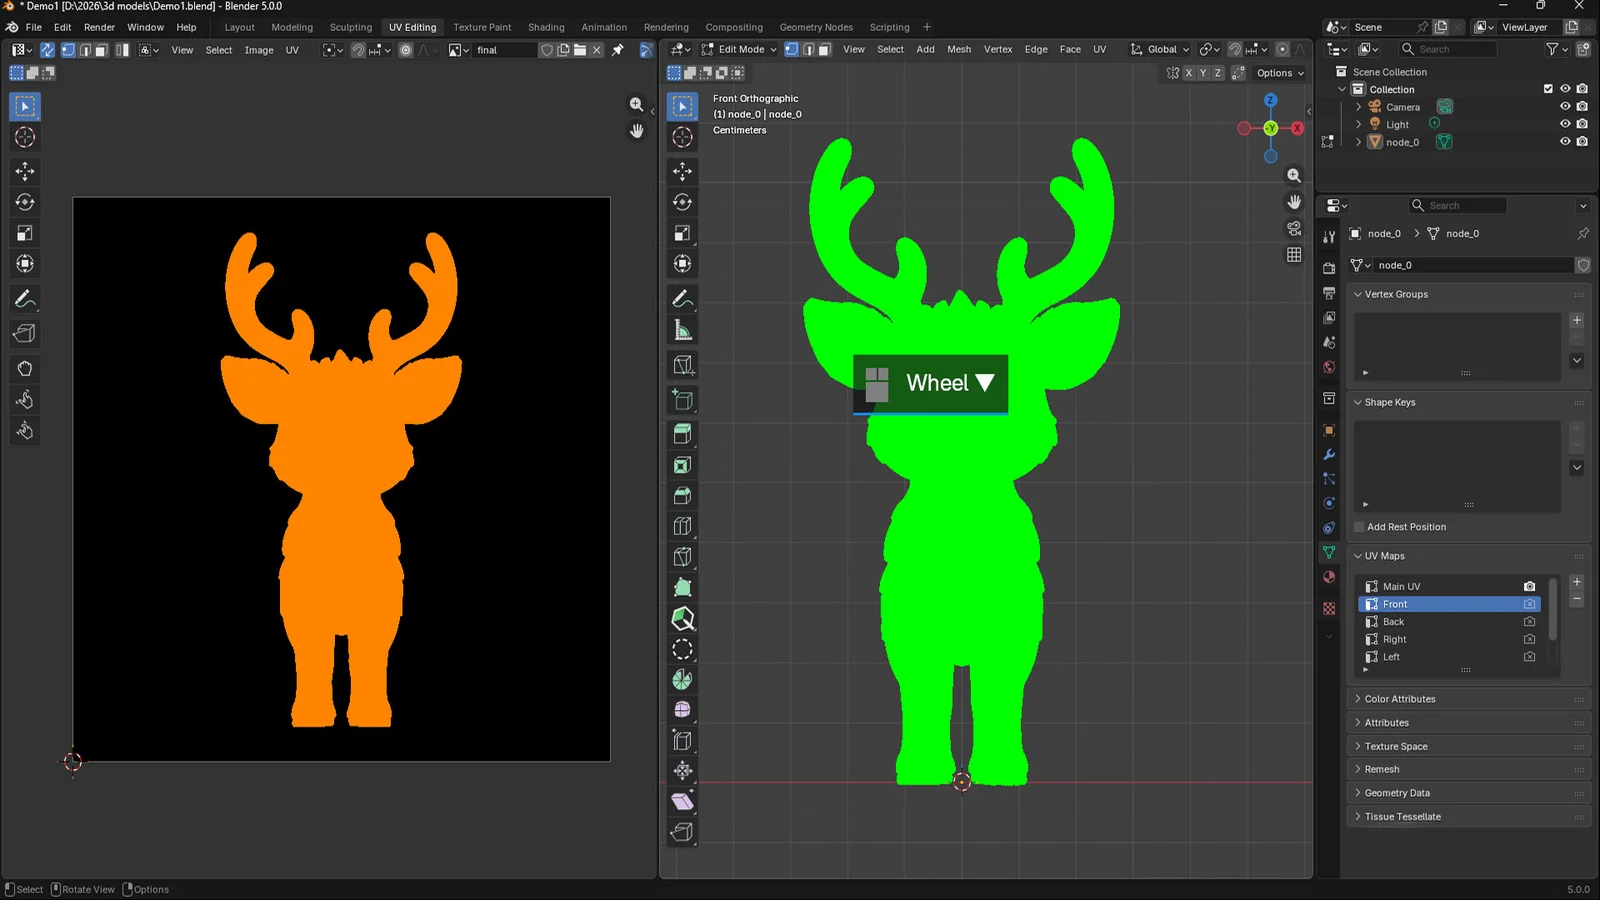Hide node_0 using its eye toggle
The height and width of the screenshot is (900, 1600).
pyautogui.click(x=1565, y=142)
